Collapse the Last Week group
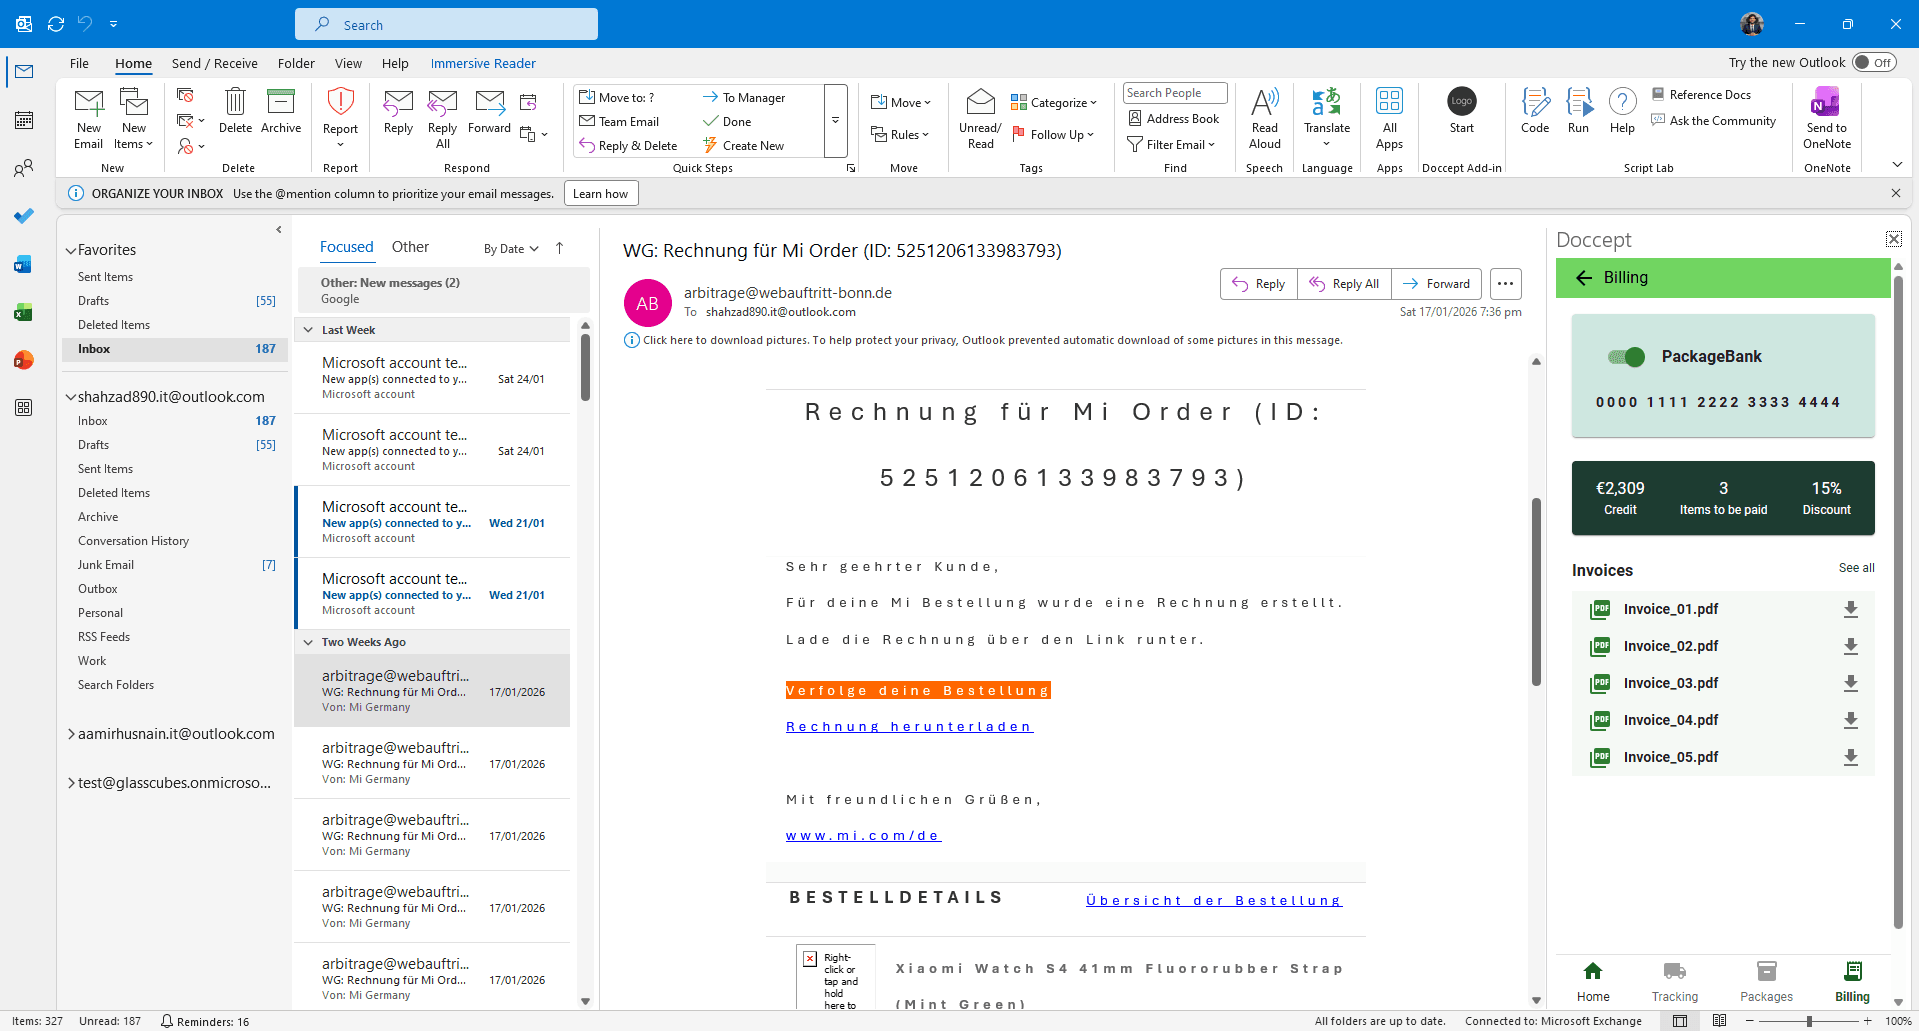Viewport: 1919px width, 1031px height. [x=308, y=330]
